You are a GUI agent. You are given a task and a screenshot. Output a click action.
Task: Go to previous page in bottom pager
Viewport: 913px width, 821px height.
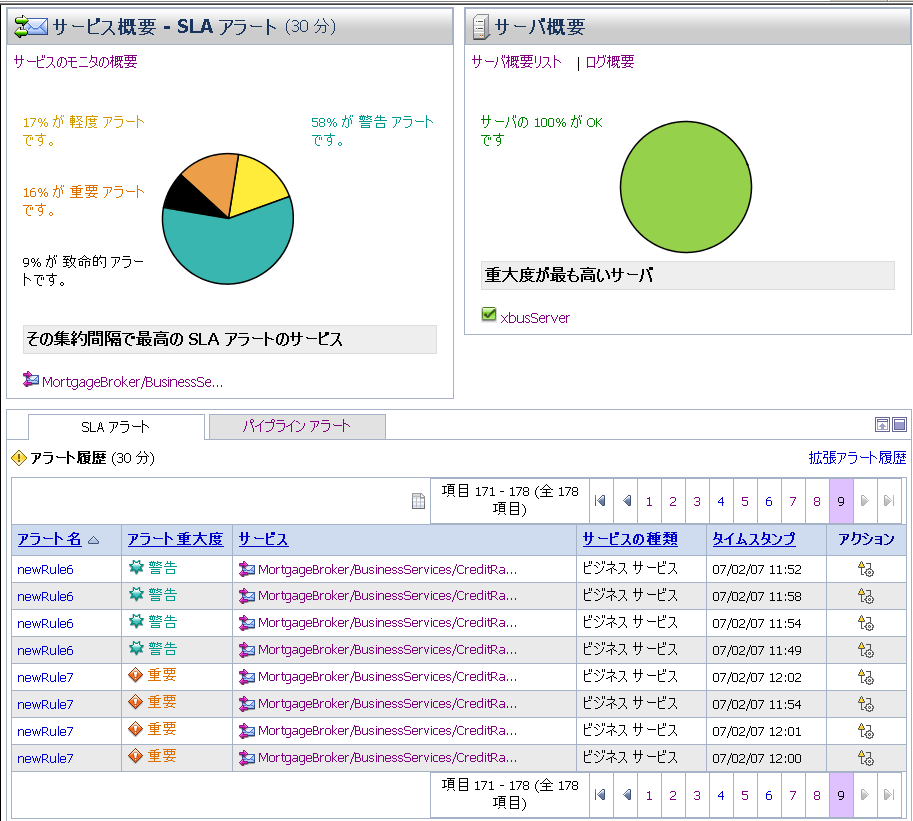[627, 795]
